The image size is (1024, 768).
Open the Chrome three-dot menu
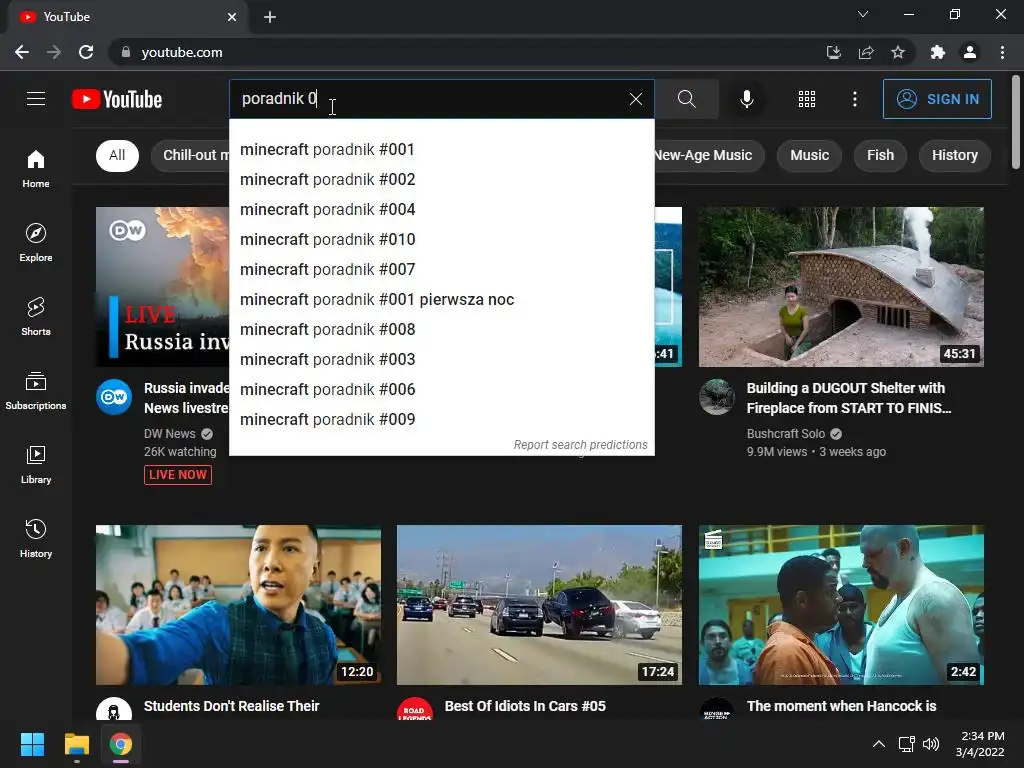click(x=1002, y=52)
